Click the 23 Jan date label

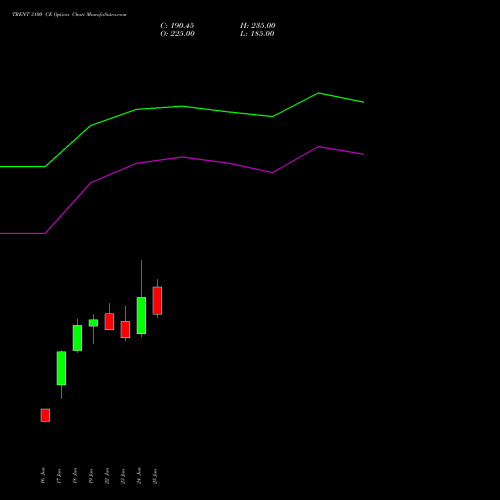[123, 476]
